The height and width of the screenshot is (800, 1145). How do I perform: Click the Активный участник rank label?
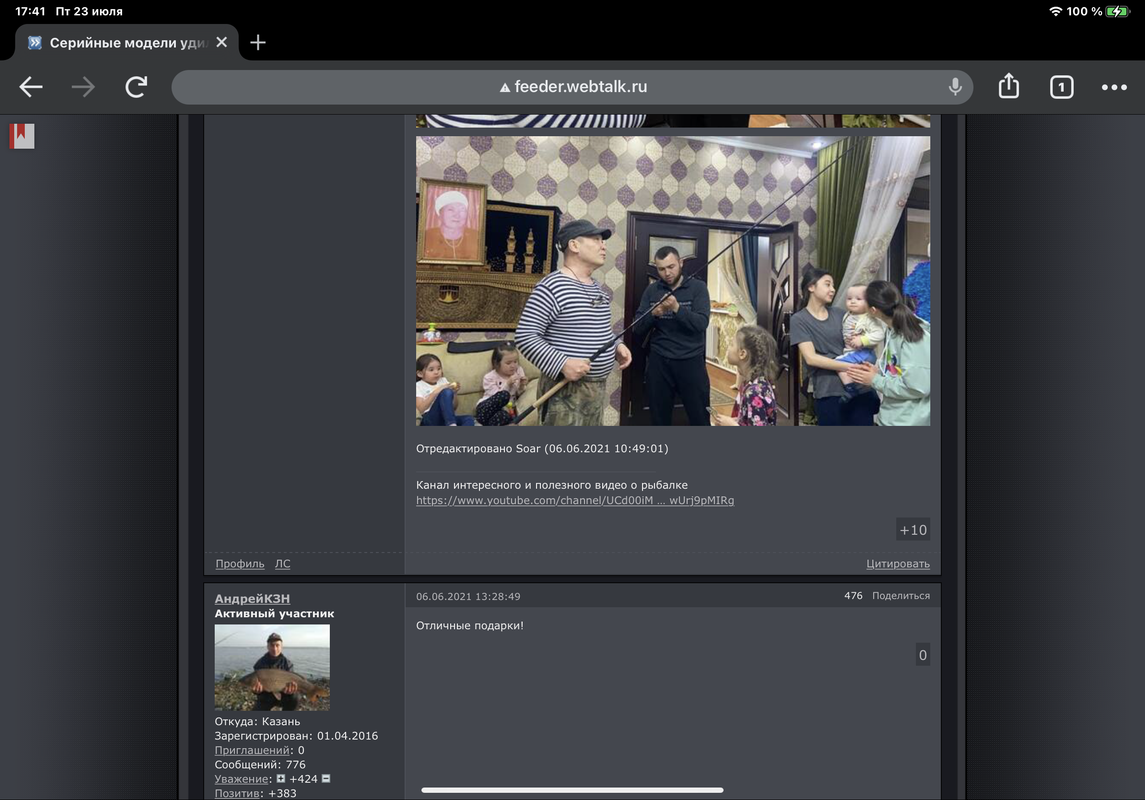point(274,613)
